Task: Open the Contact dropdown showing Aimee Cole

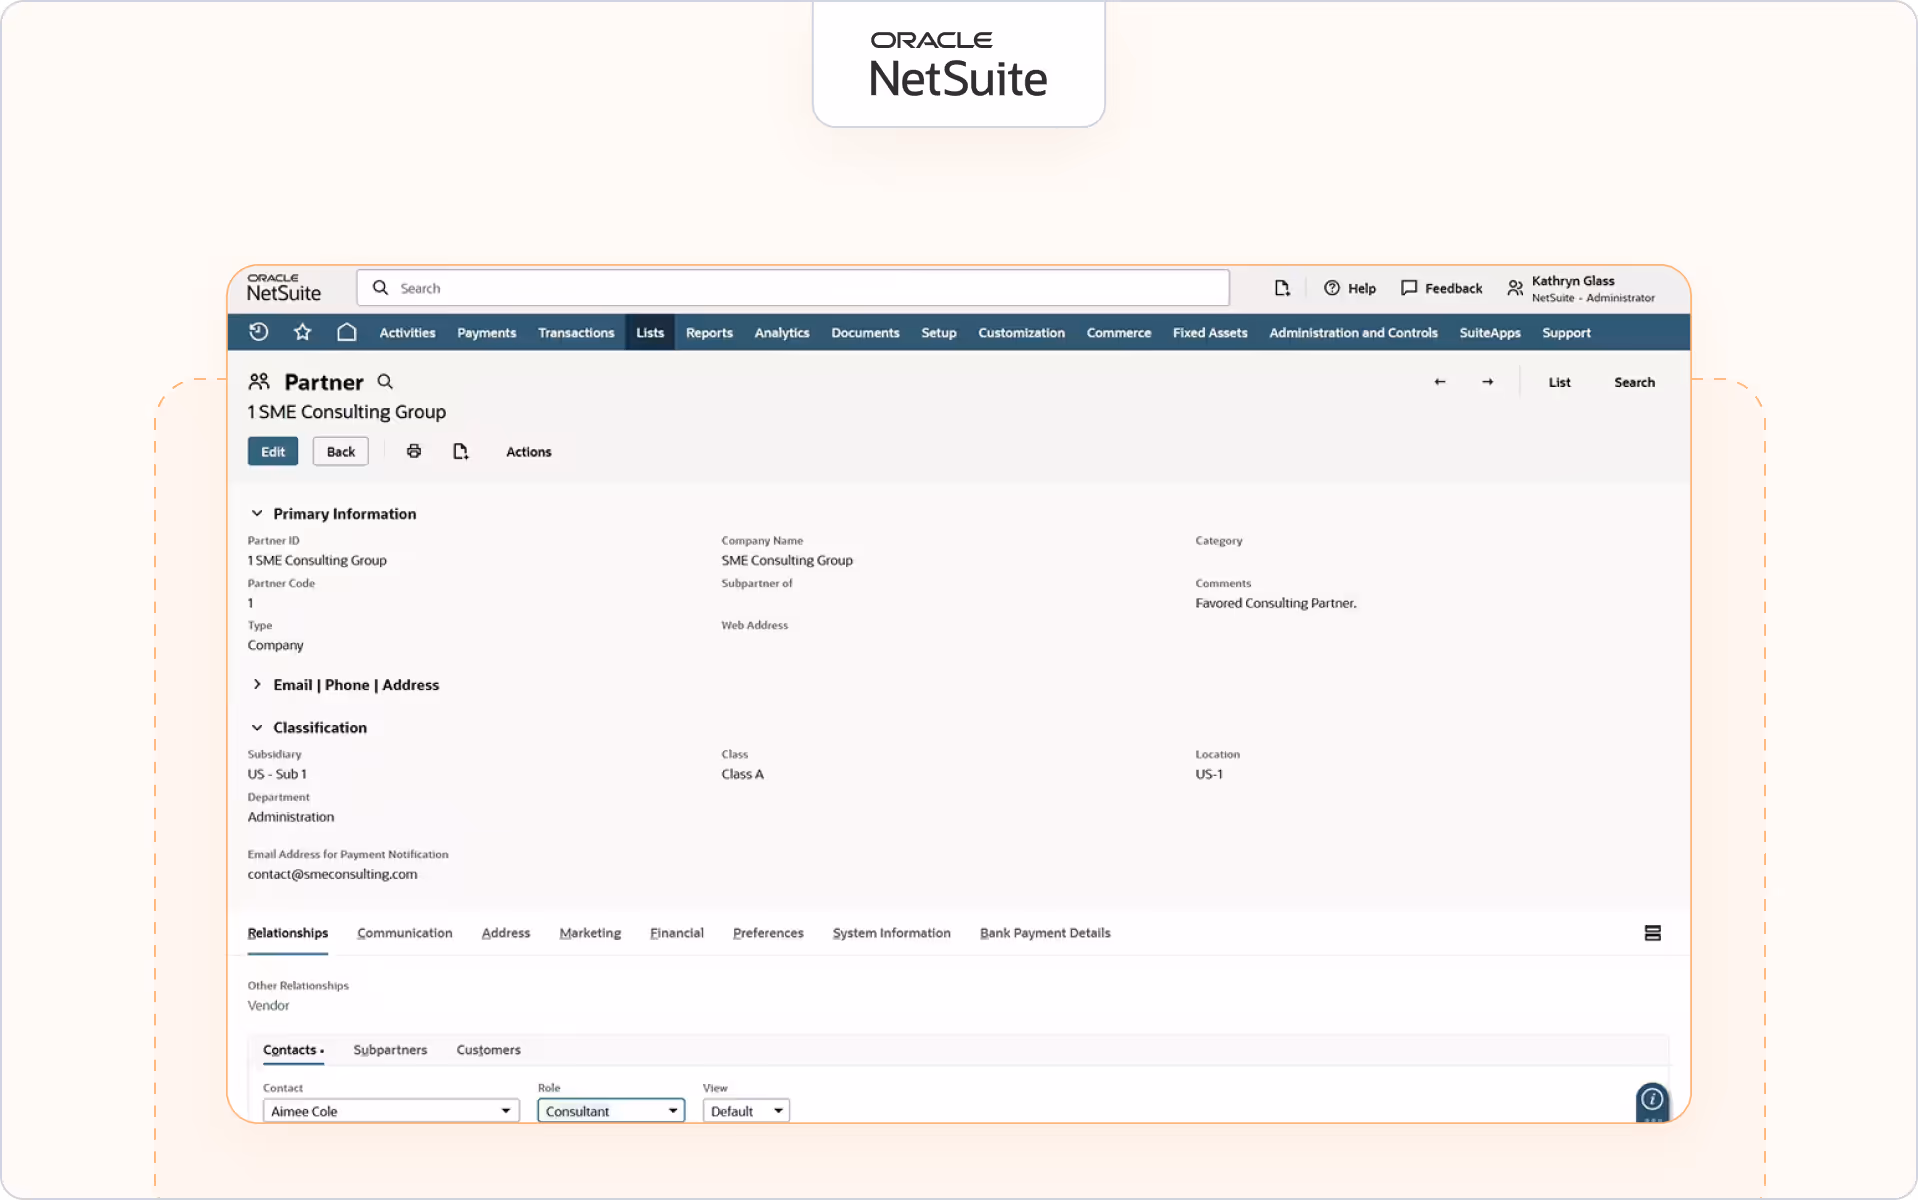Action: 391,1111
